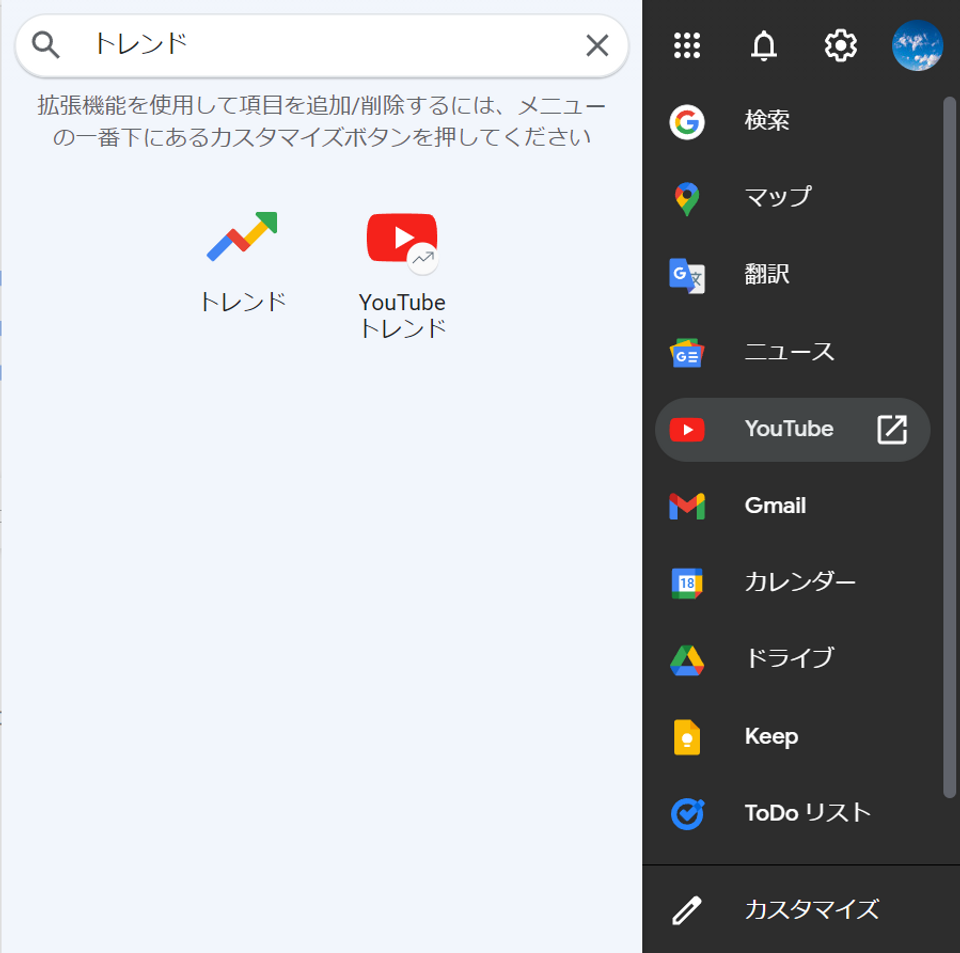
Task: Open the account profile avatar
Action: coord(917,45)
